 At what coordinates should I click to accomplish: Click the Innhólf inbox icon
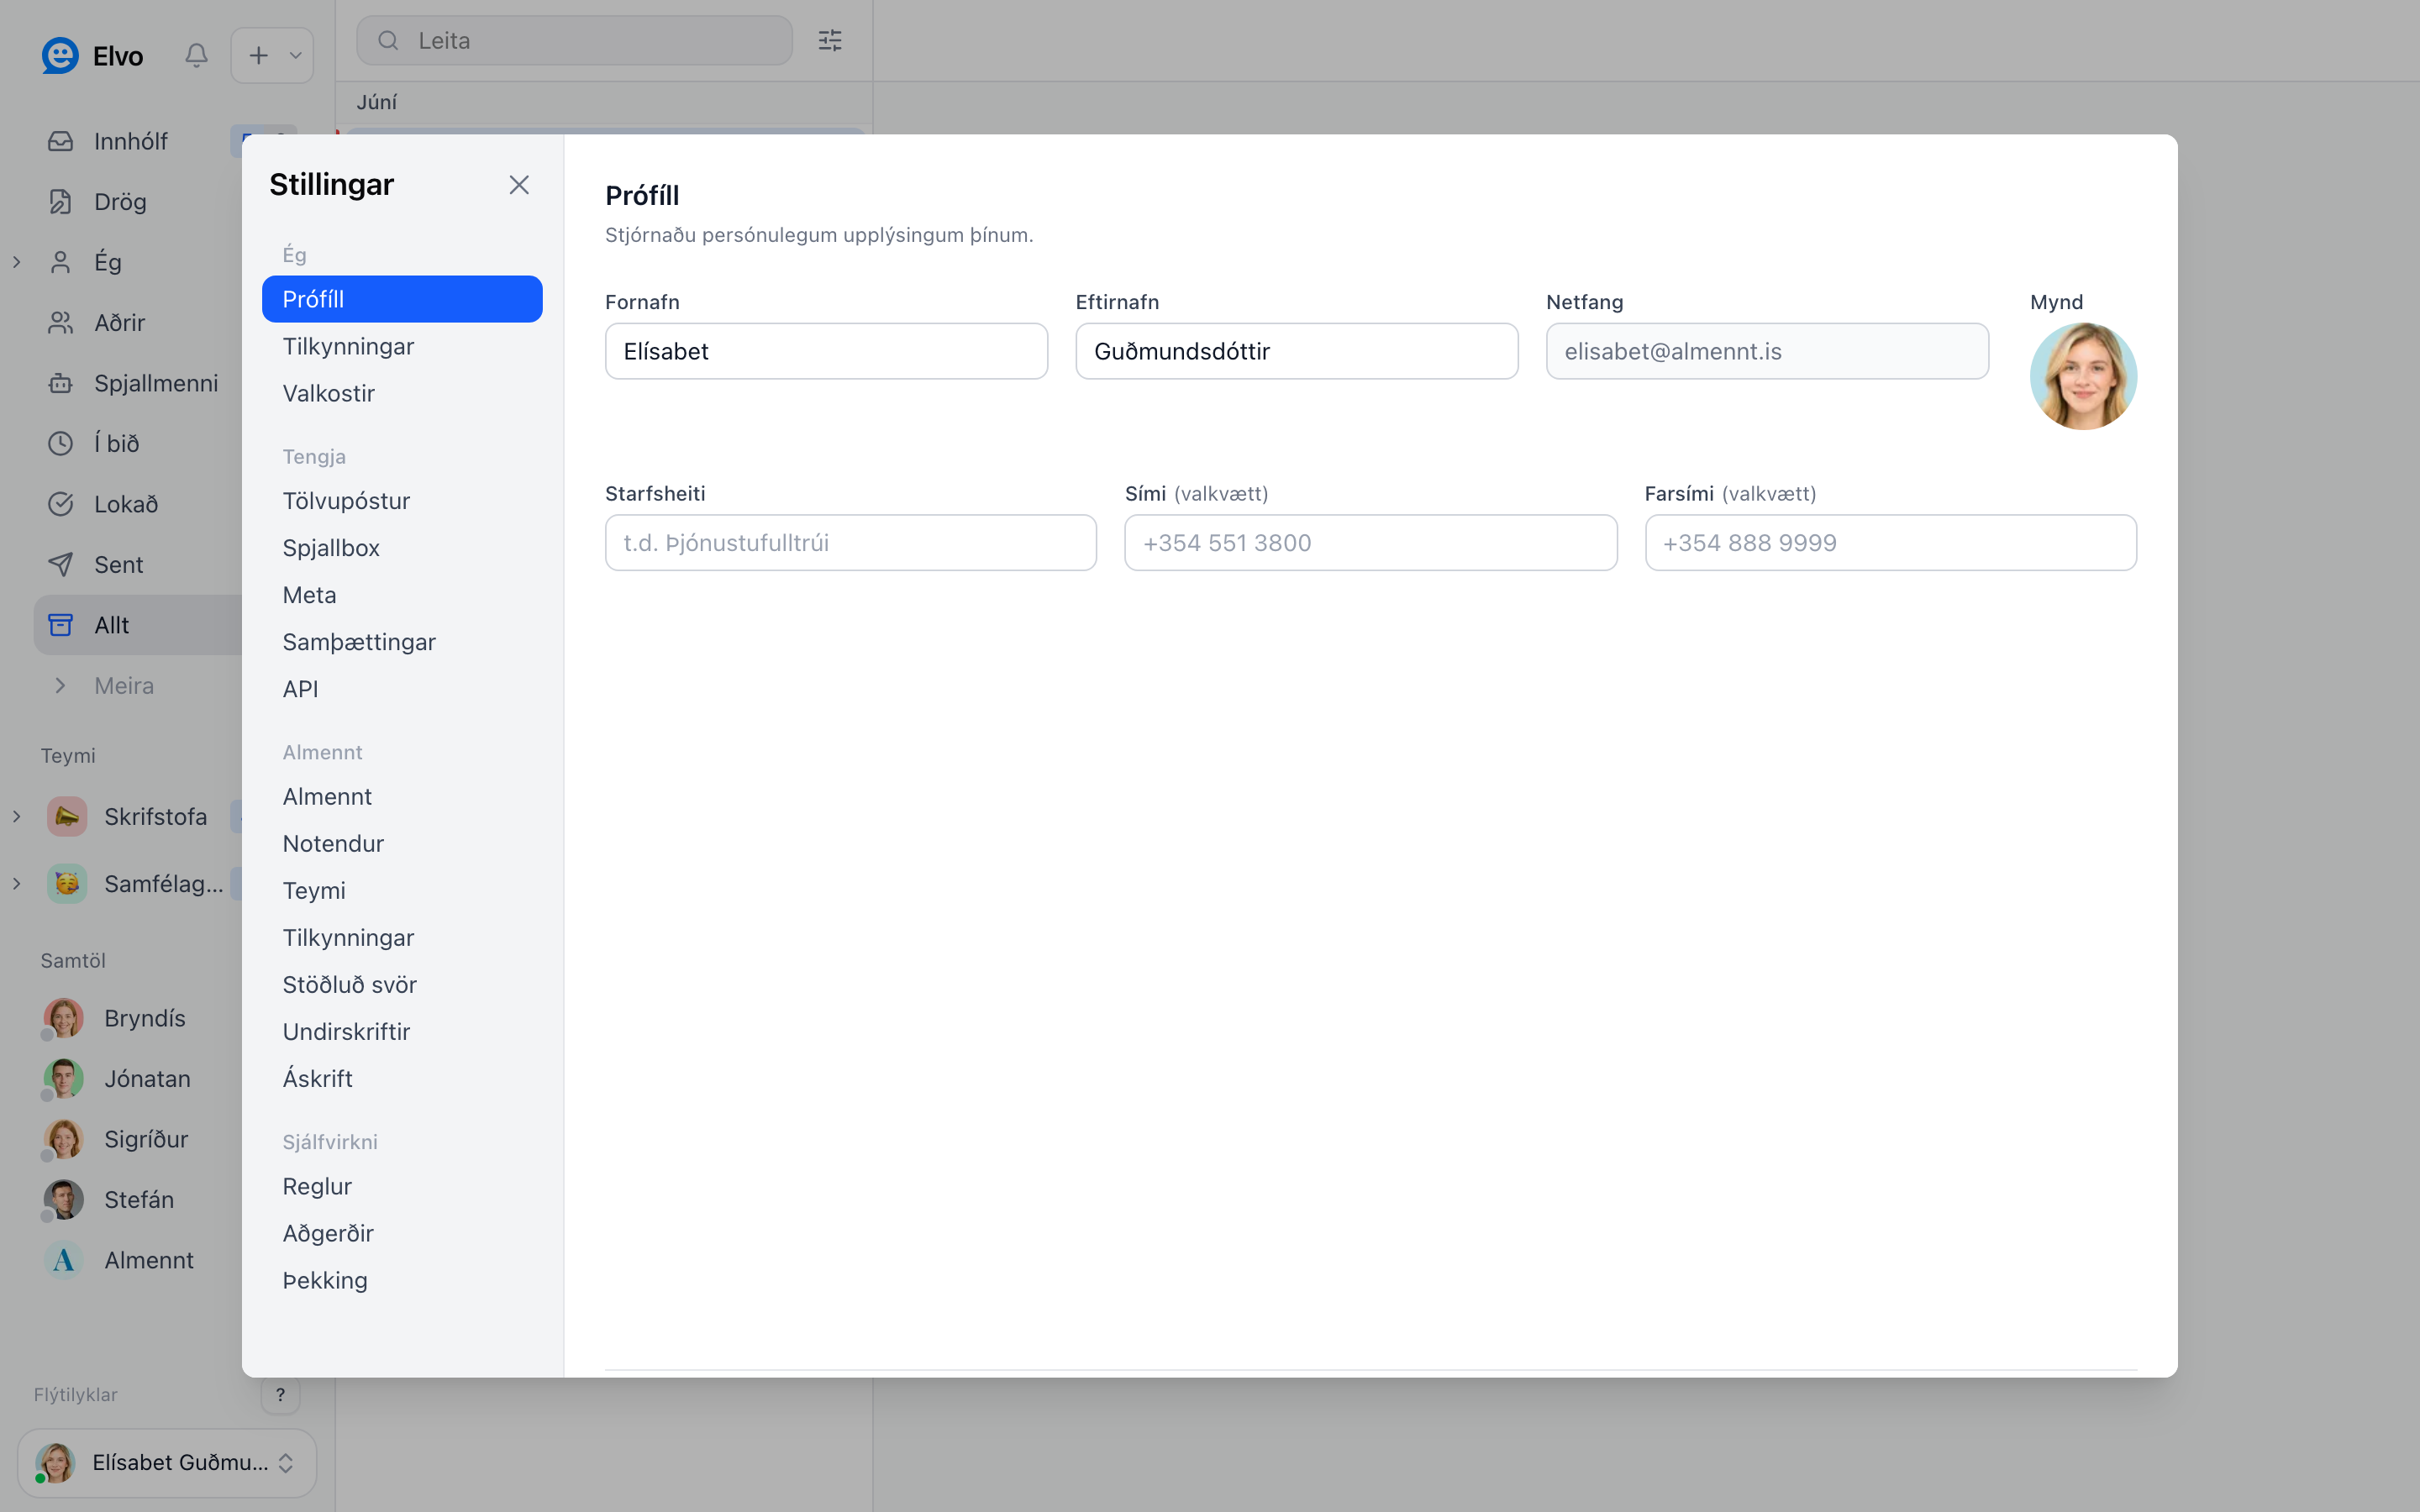click(x=61, y=141)
